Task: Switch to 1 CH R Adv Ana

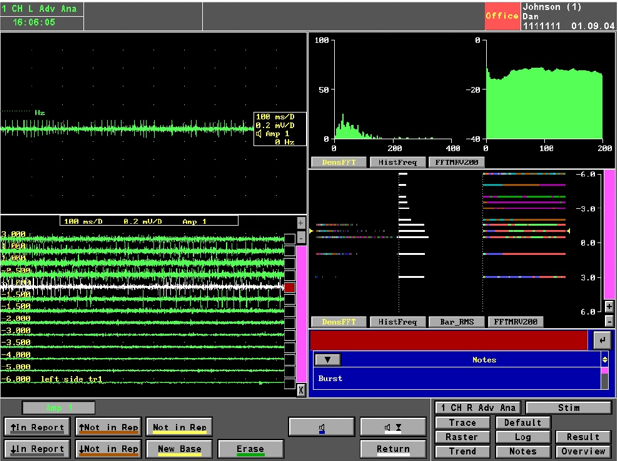Action: (477, 408)
